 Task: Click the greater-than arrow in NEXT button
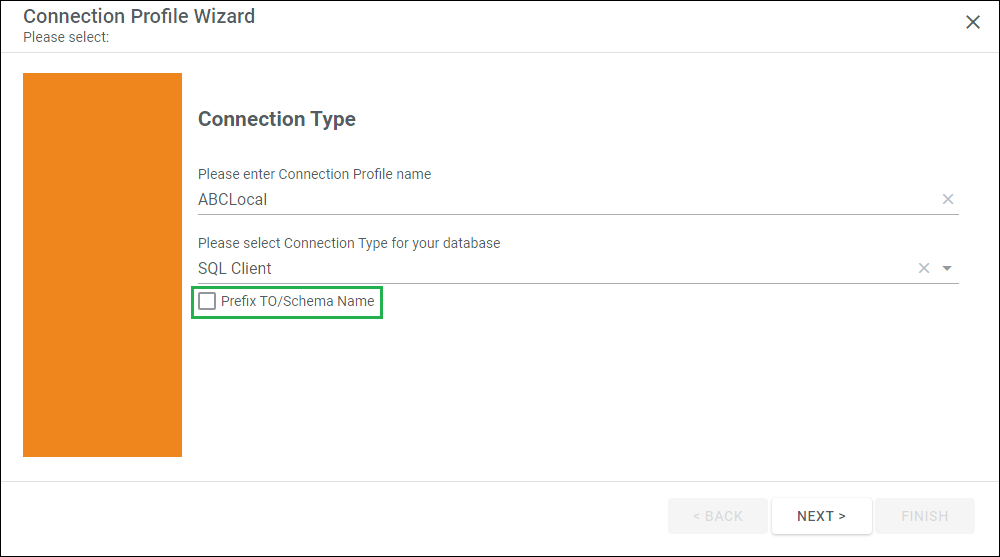(842, 516)
